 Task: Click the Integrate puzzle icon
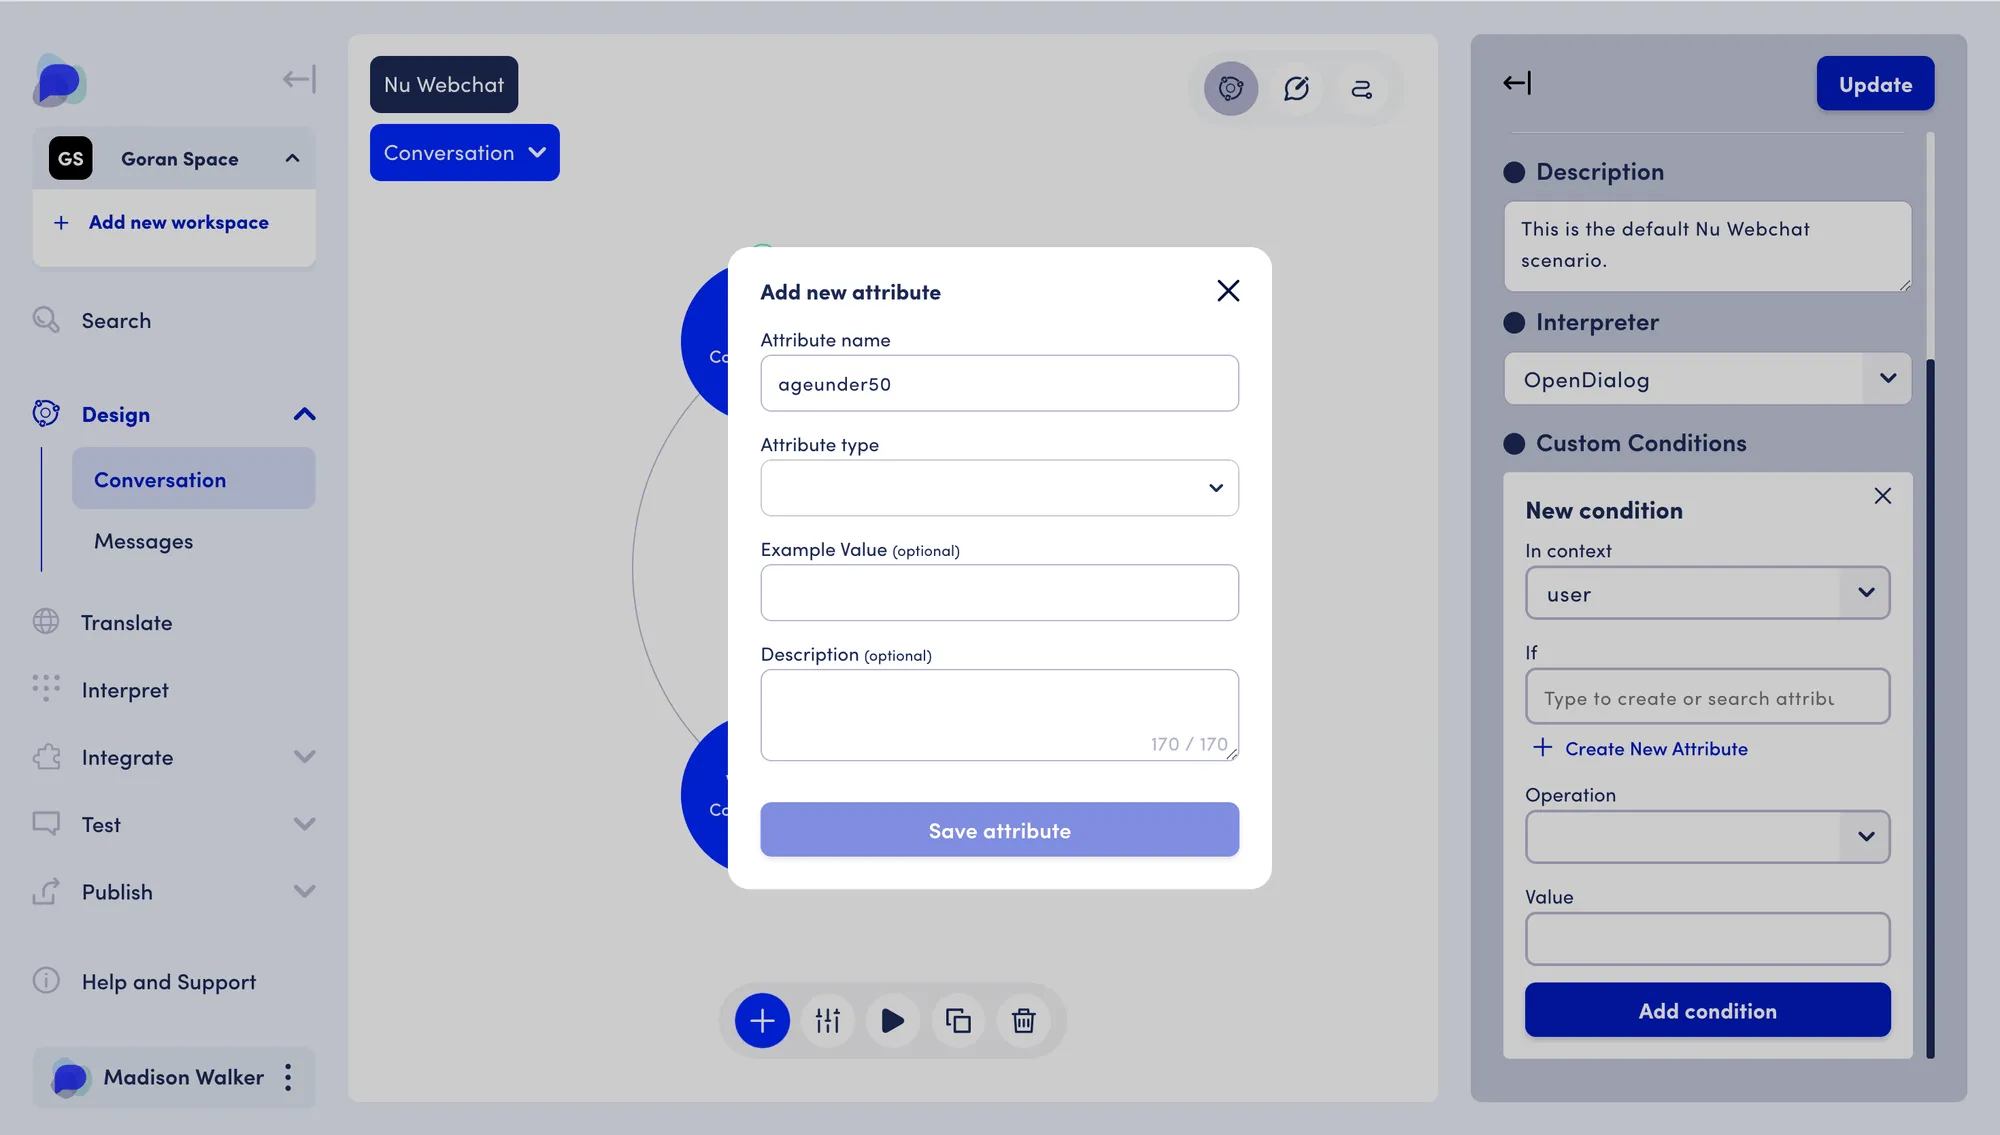(46, 756)
